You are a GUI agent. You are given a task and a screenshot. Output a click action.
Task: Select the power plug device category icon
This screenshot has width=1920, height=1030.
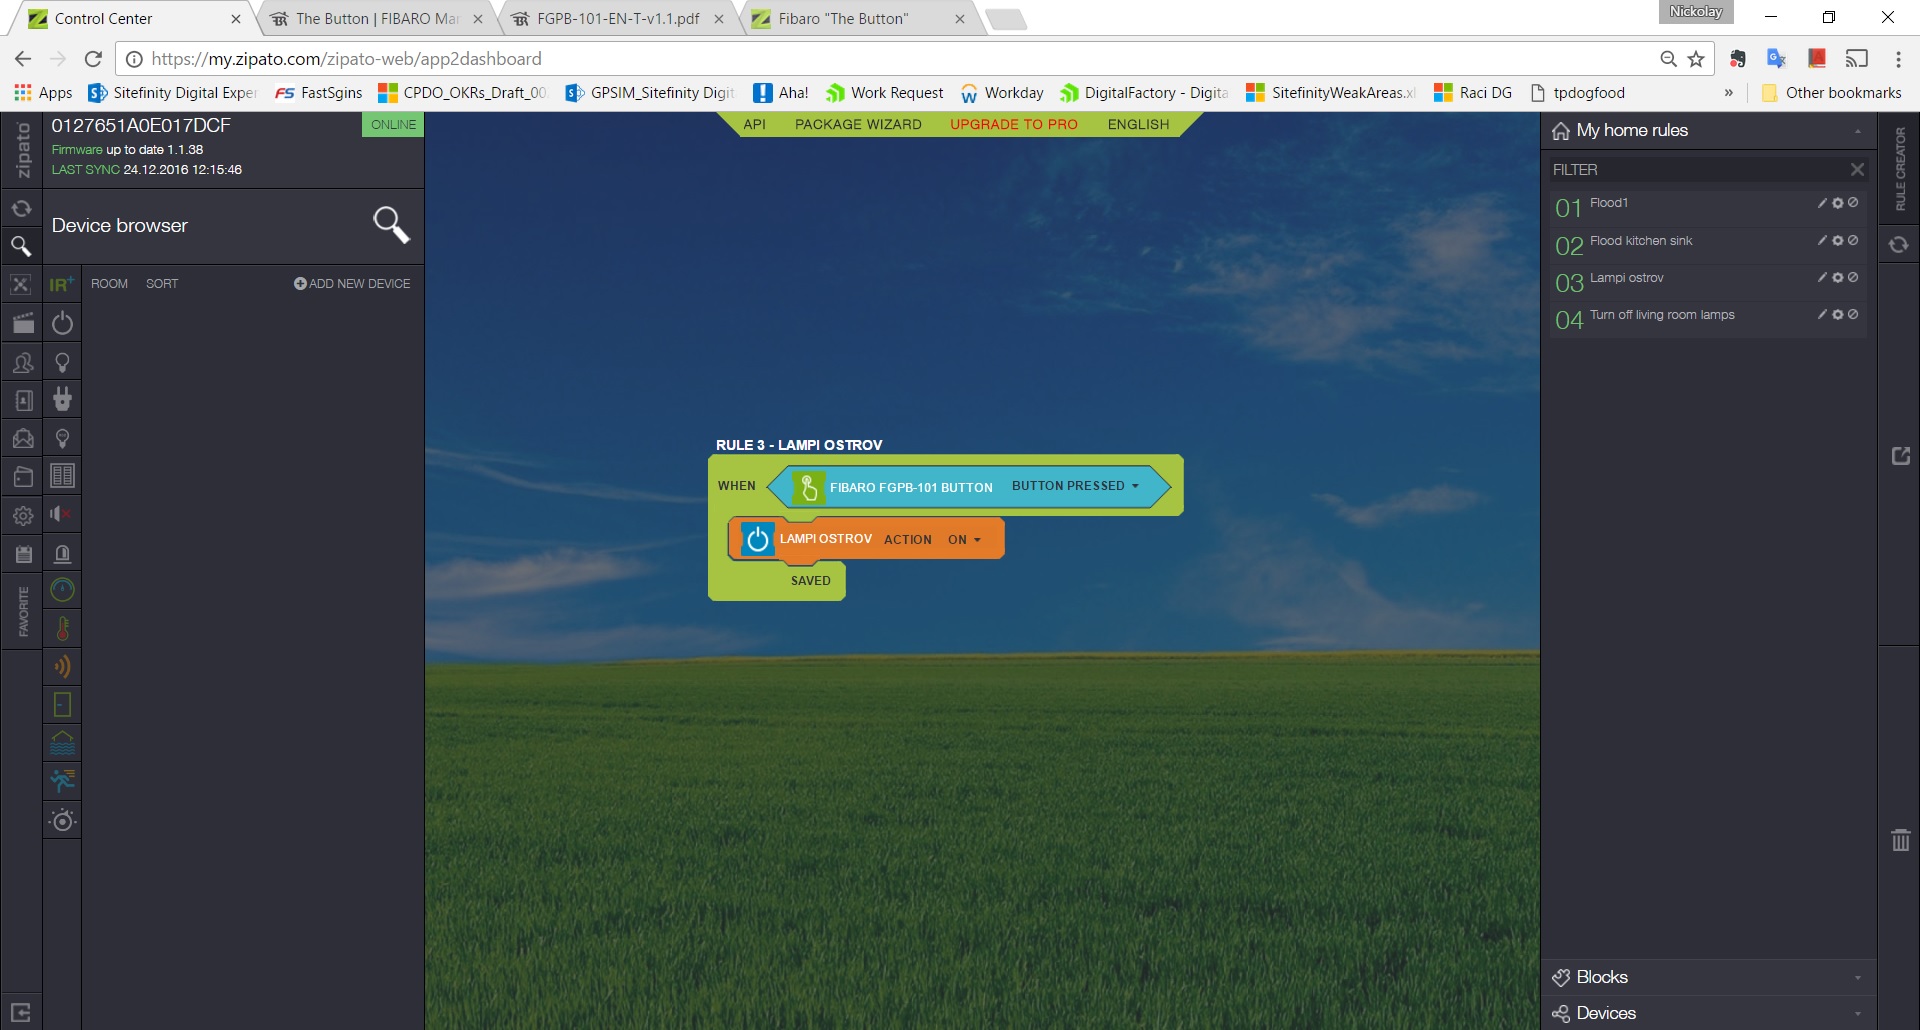(62, 400)
